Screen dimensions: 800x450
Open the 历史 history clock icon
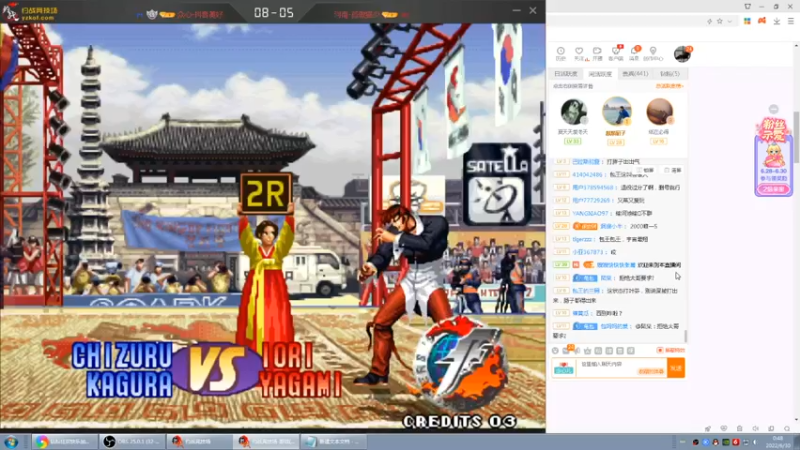561,53
